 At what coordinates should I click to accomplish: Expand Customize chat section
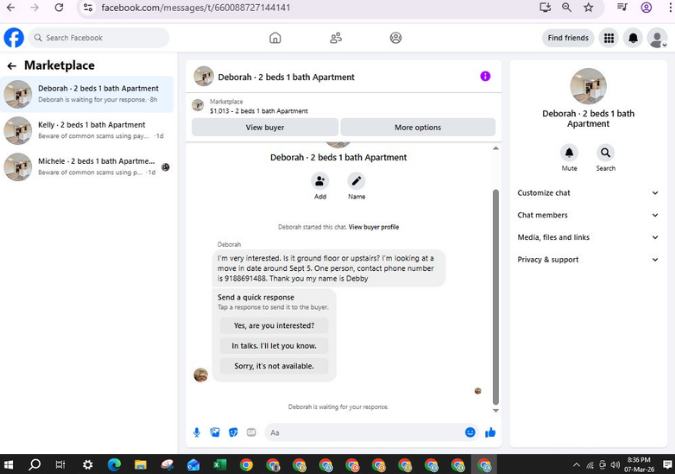(x=588, y=193)
